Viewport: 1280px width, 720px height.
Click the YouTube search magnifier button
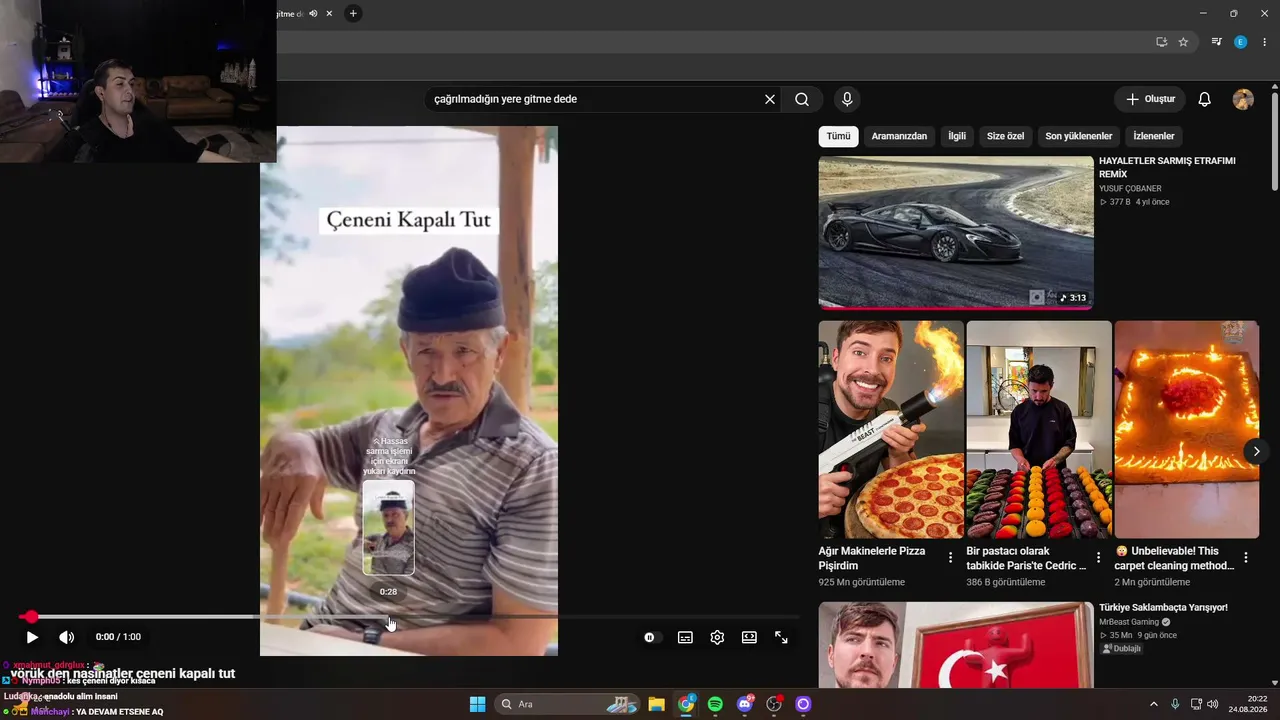click(802, 99)
